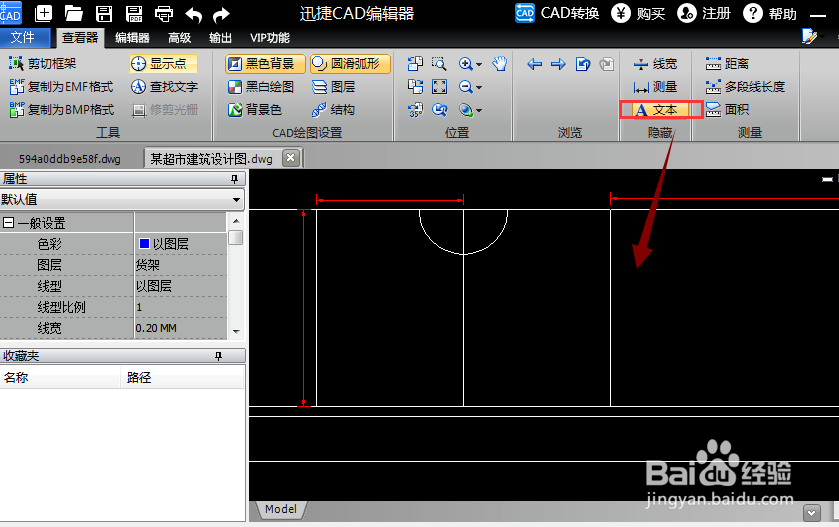Redo the last action
This screenshot has width=839, height=527.
(221, 14)
